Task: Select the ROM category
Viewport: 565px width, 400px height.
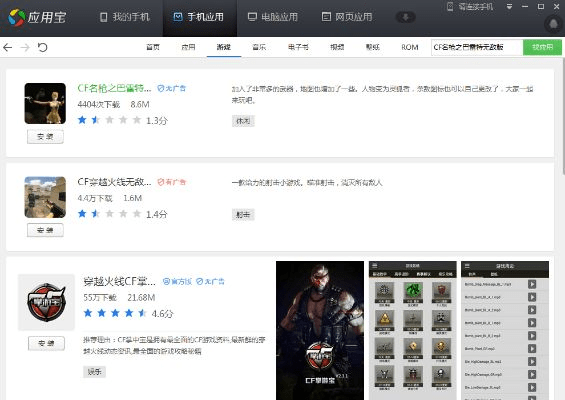Action: tap(410, 47)
